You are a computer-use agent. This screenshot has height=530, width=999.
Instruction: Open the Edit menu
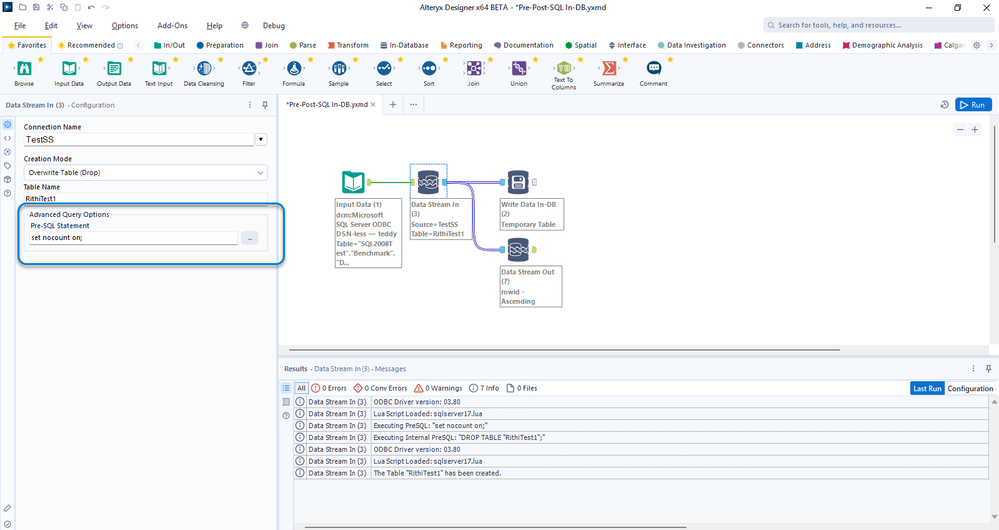point(51,25)
